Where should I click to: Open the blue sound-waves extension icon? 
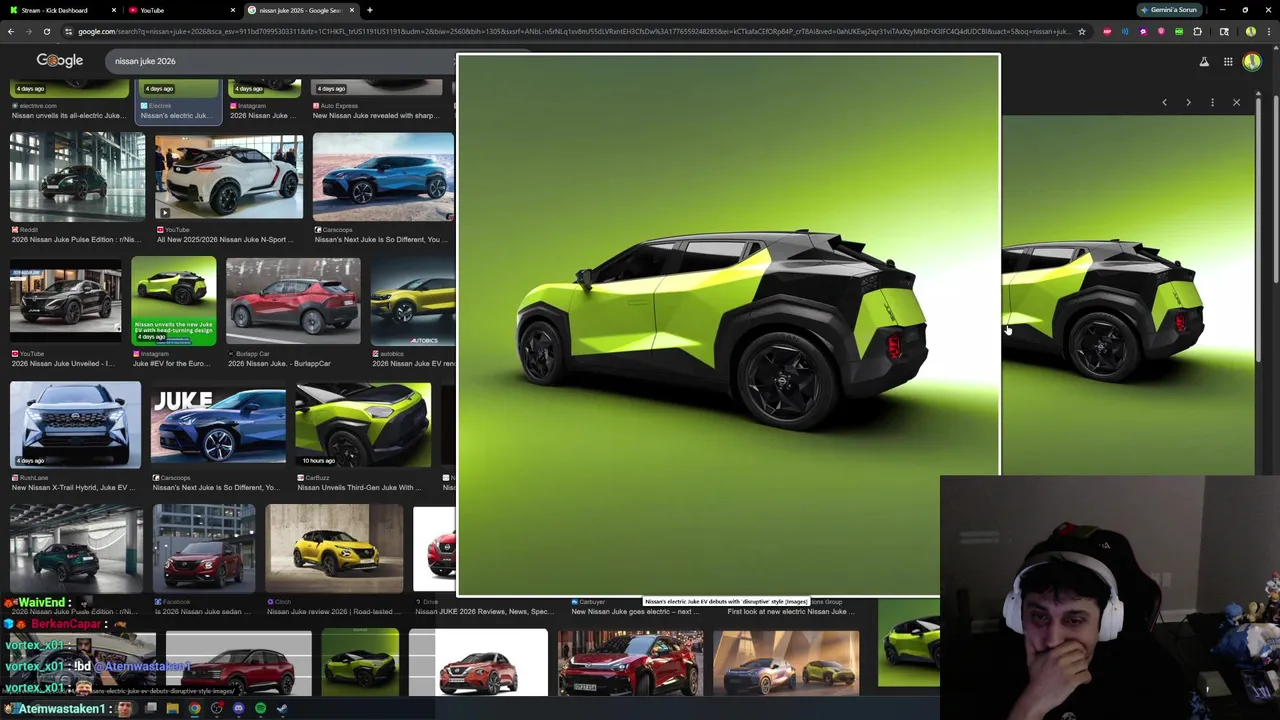click(x=1125, y=31)
